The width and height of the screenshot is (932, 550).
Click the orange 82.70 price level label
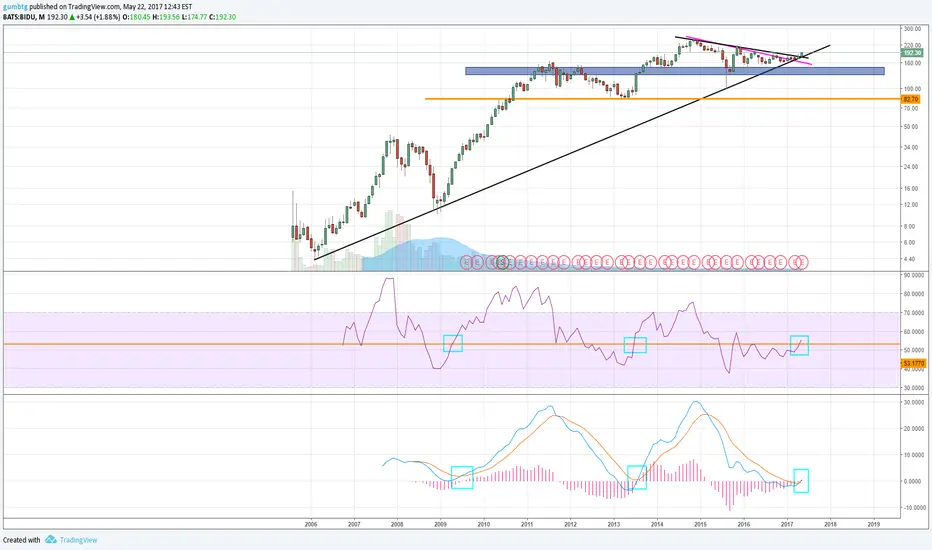[x=911, y=99]
